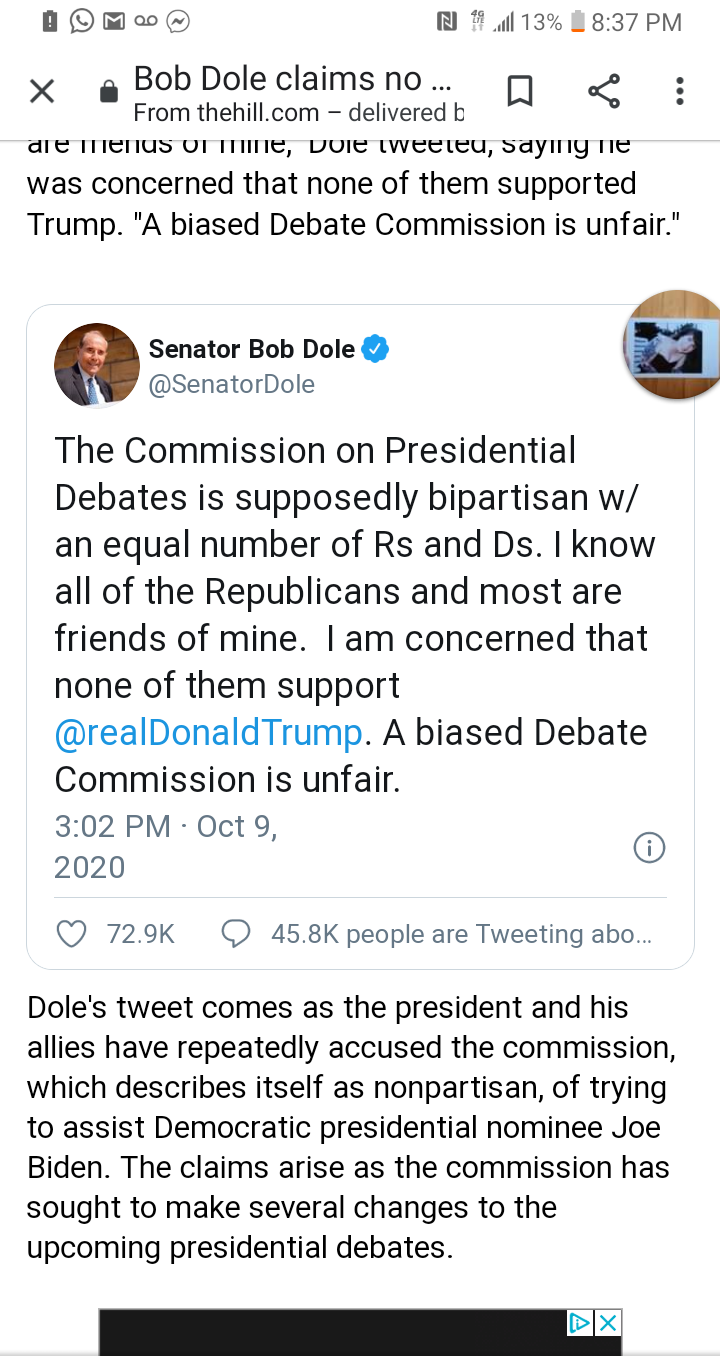Close the ad with X button
This screenshot has height=1356, width=720.
(607, 1323)
